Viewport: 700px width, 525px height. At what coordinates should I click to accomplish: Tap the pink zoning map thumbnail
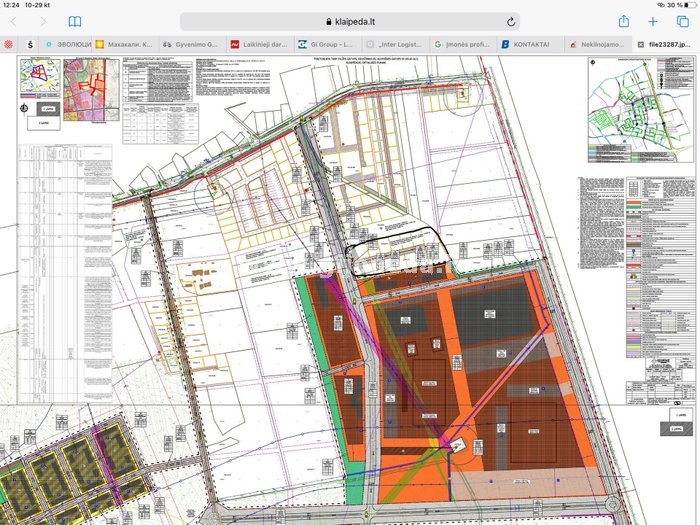pos(91,90)
